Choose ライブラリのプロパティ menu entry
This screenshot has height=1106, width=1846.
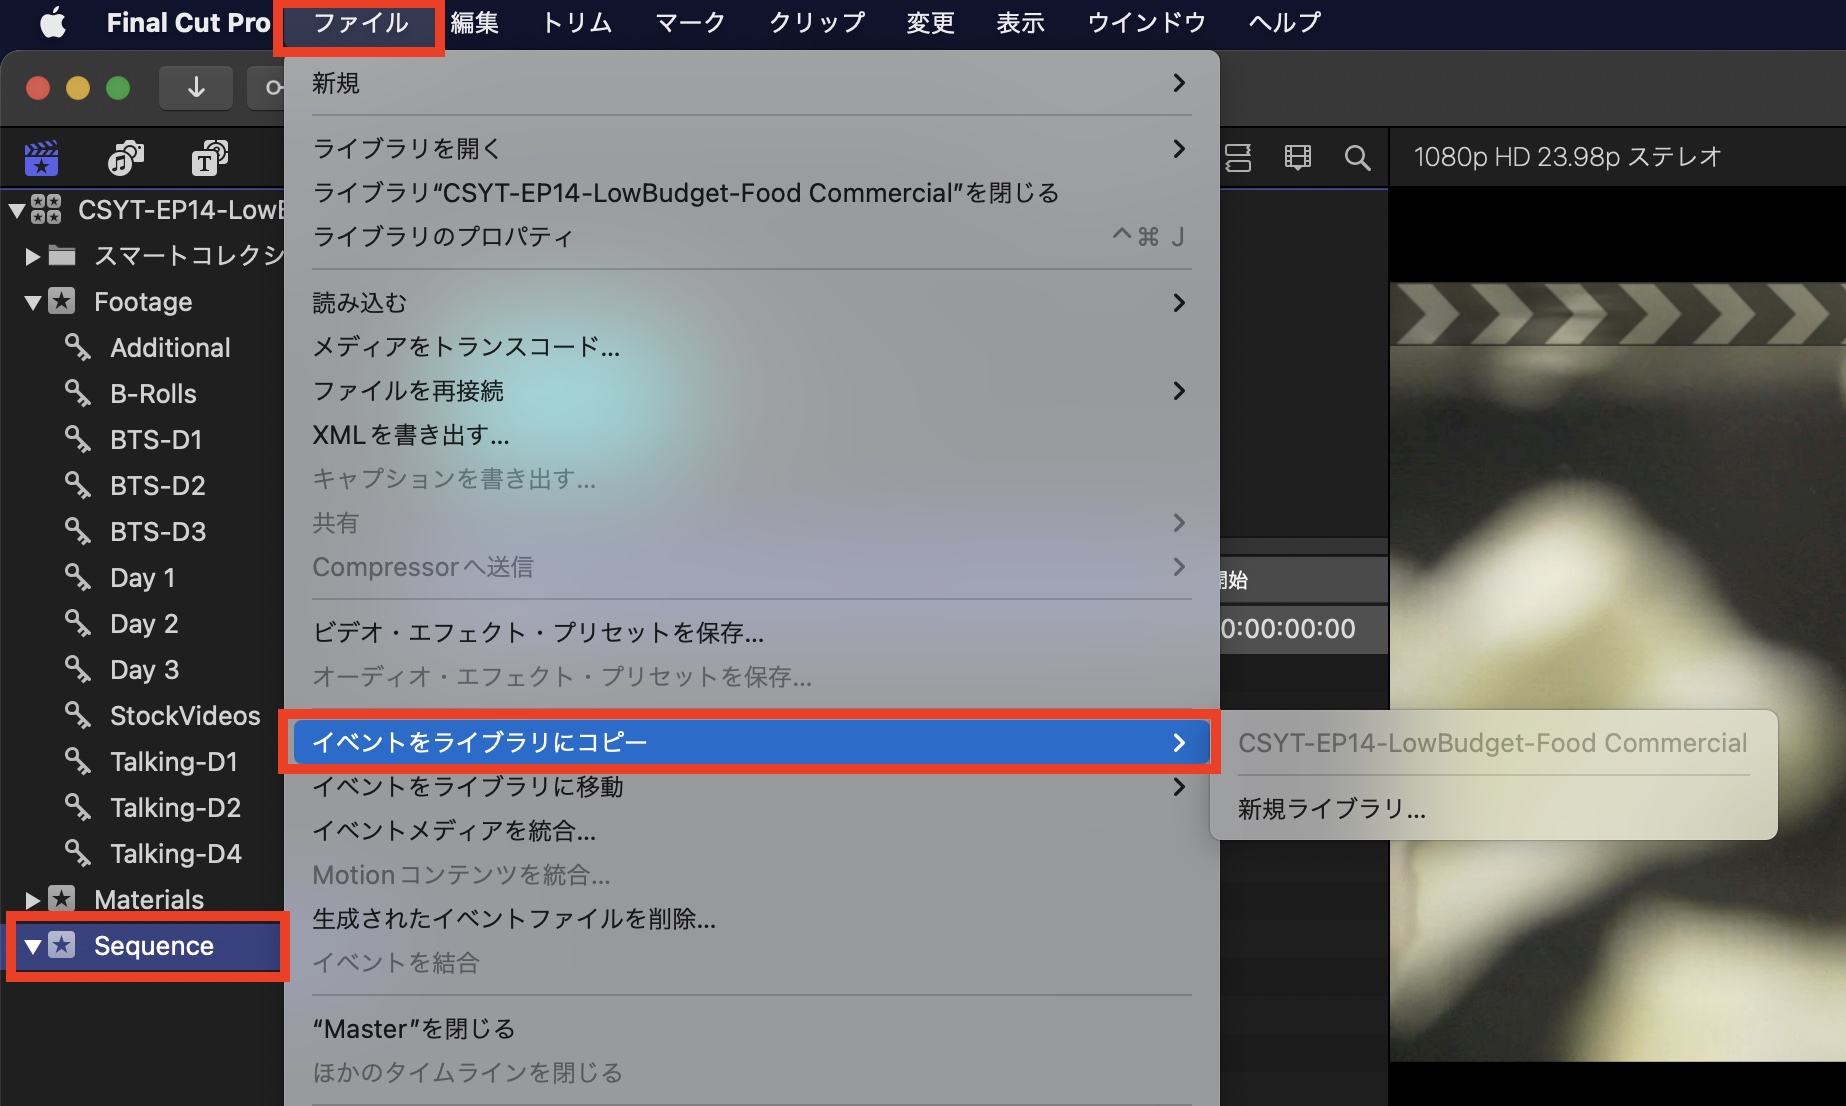tap(443, 237)
